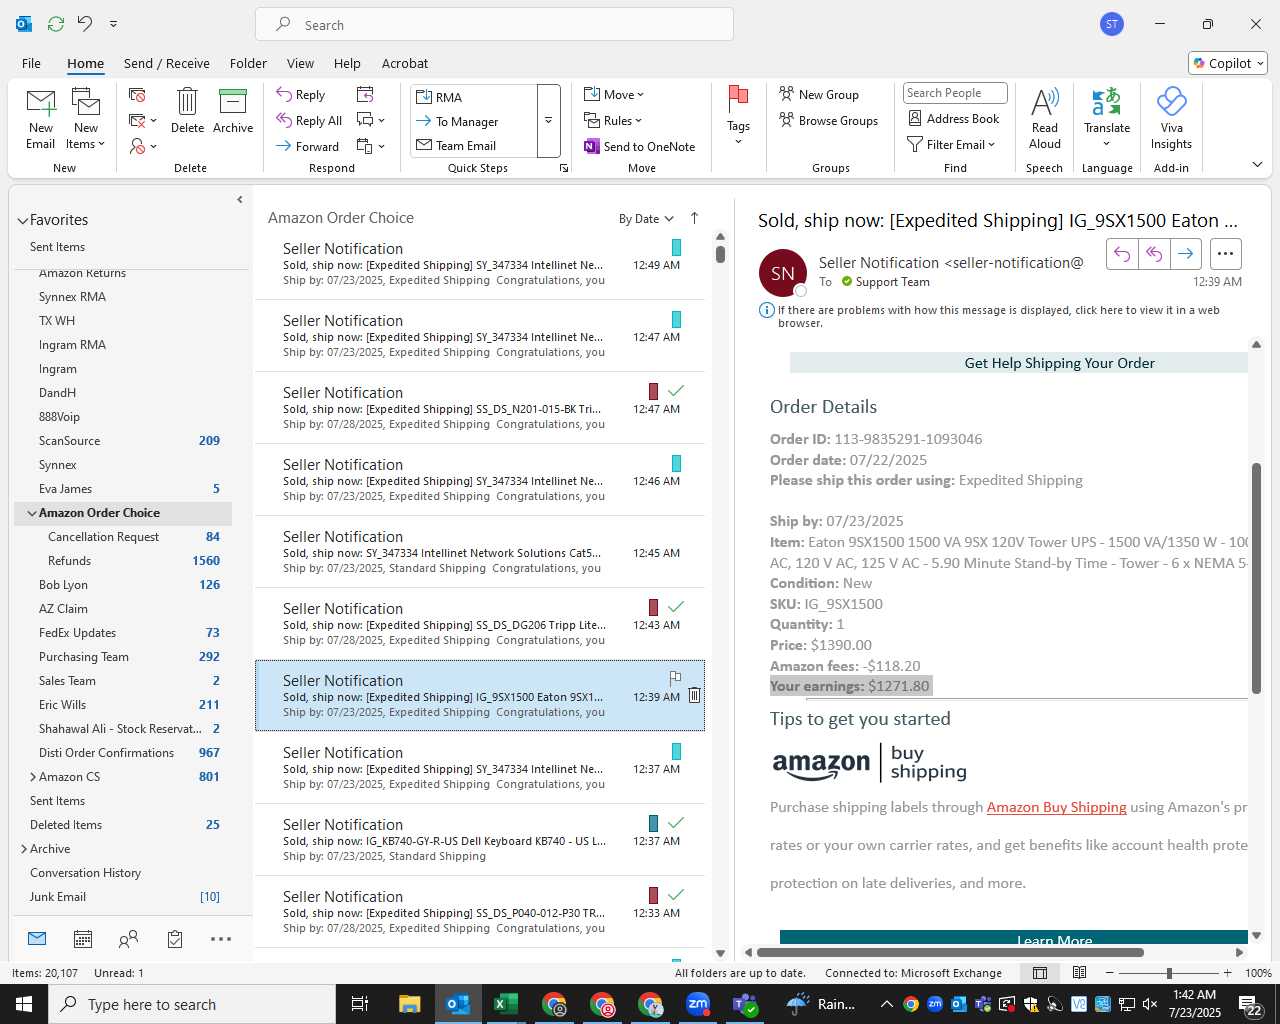The image size is (1280, 1024).
Task: Open the Rules dropdown
Action: pos(613,120)
